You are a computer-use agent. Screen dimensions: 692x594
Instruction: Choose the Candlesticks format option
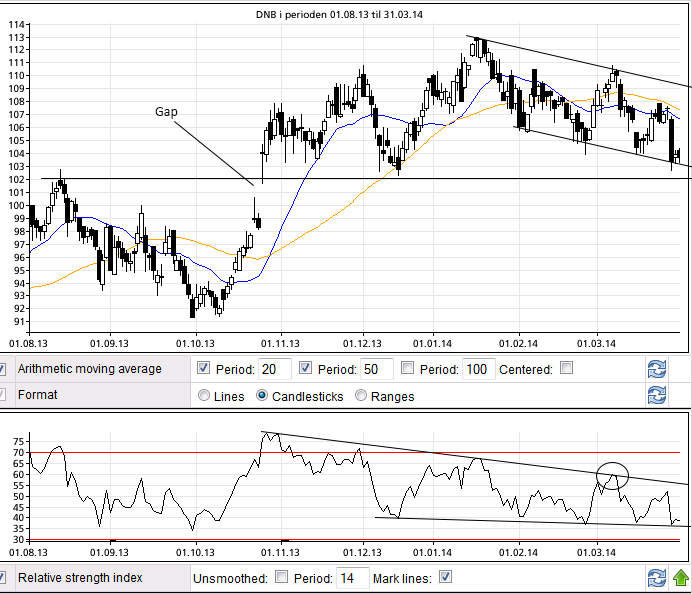click(x=263, y=396)
